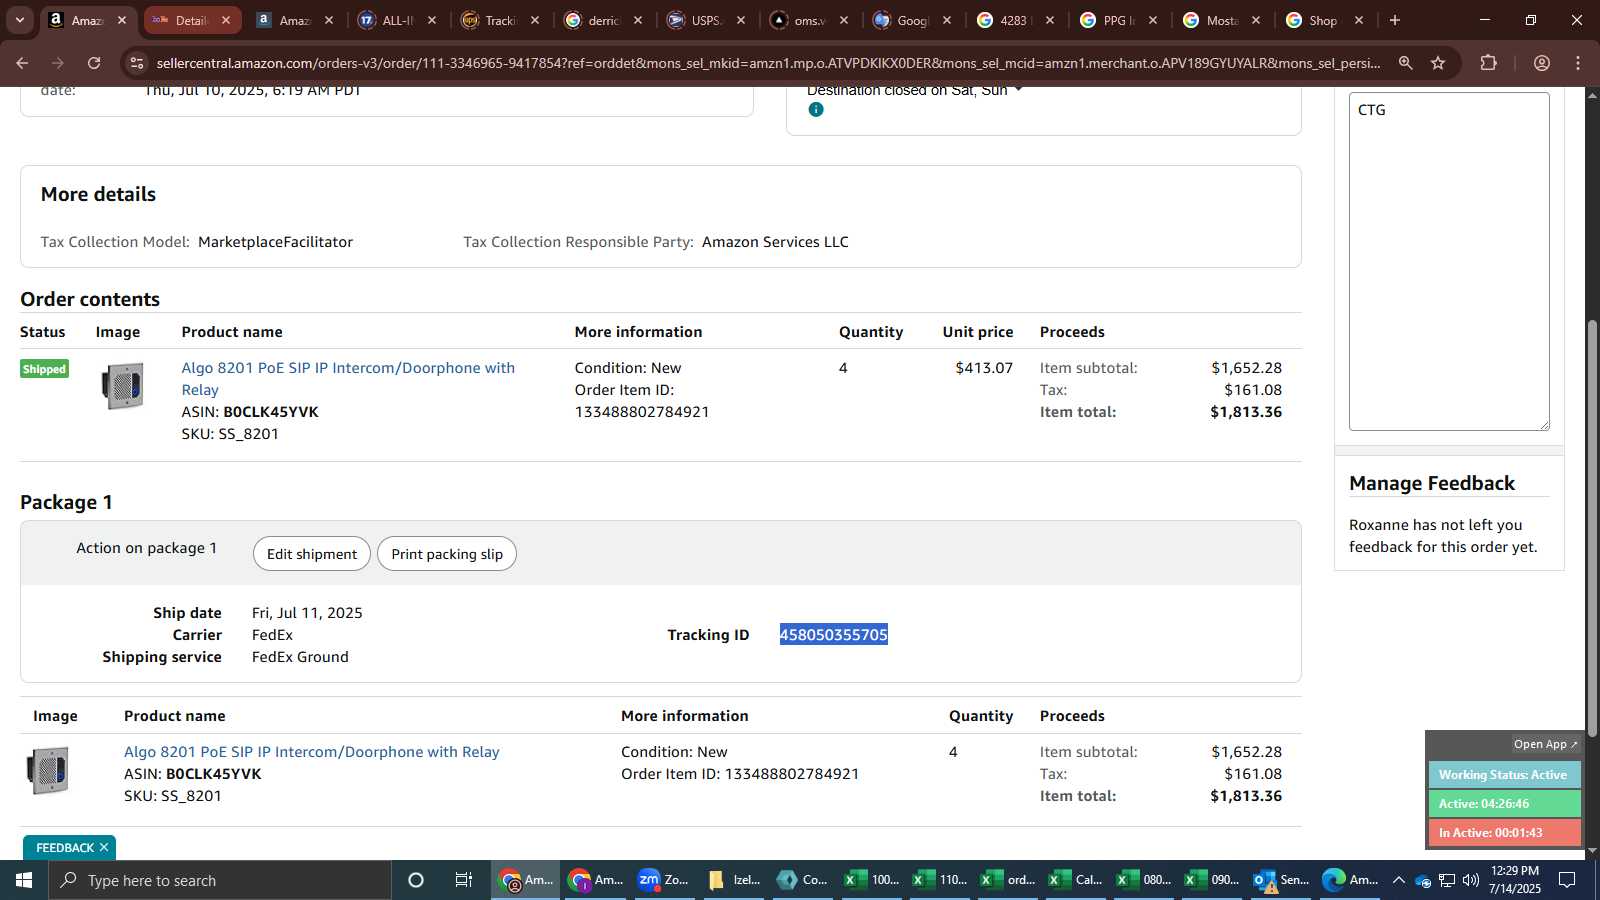Click the In Active time counter
This screenshot has width=1600, height=900.
tap(1504, 833)
